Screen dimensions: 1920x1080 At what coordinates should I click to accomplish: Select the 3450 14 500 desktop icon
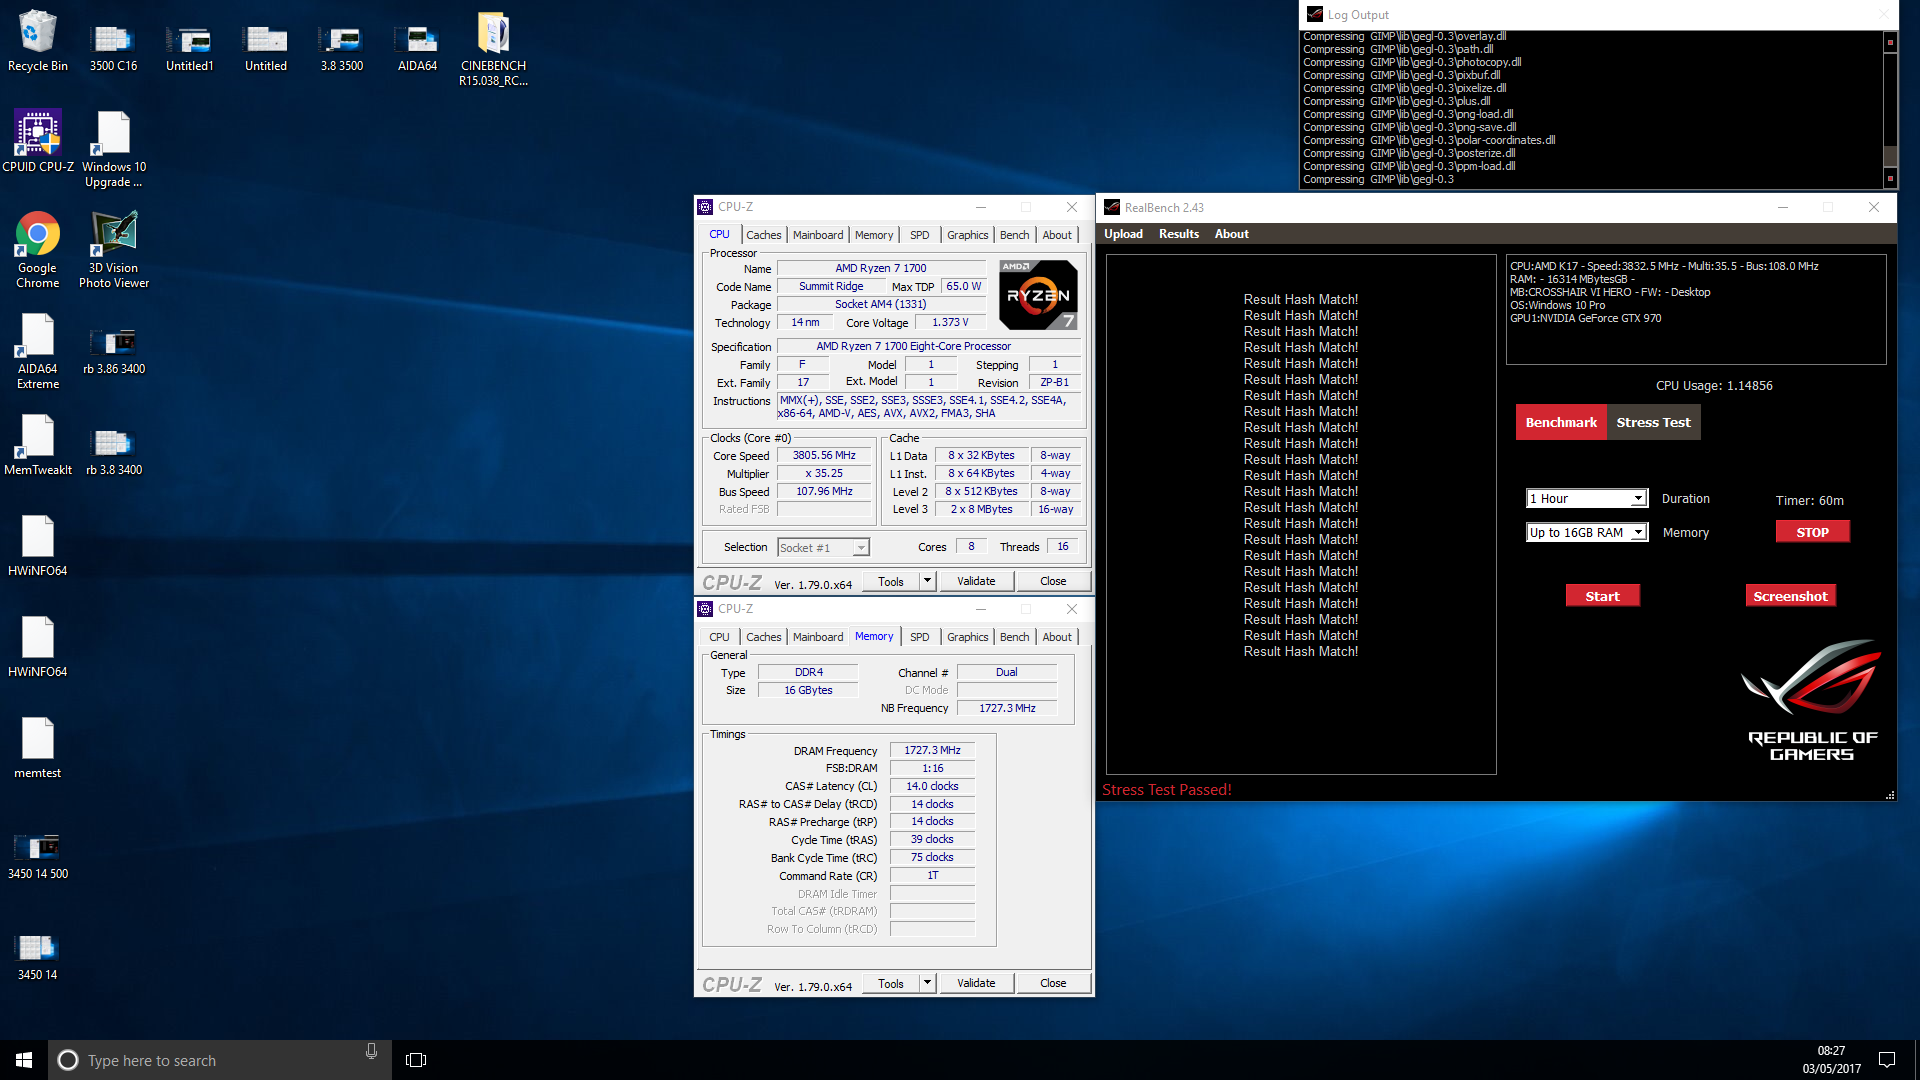(x=38, y=856)
